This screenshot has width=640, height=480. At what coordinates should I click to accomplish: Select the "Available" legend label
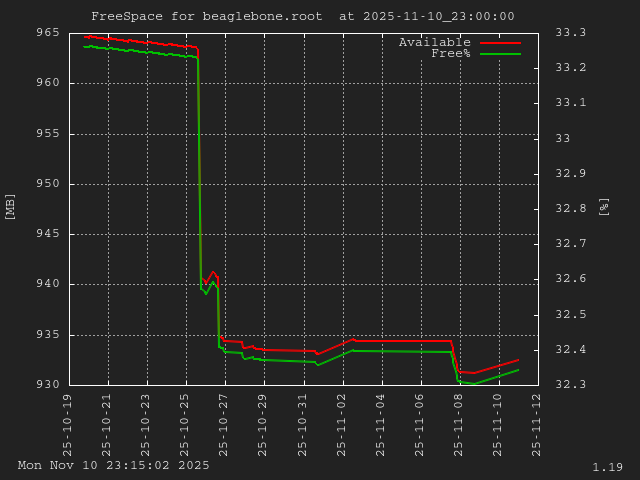434,42
